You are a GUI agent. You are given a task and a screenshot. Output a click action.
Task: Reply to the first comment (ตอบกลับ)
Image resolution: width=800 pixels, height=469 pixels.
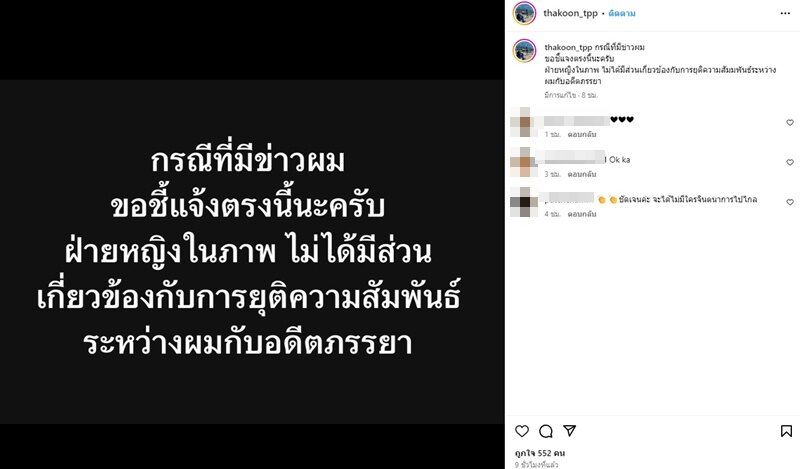(x=582, y=134)
